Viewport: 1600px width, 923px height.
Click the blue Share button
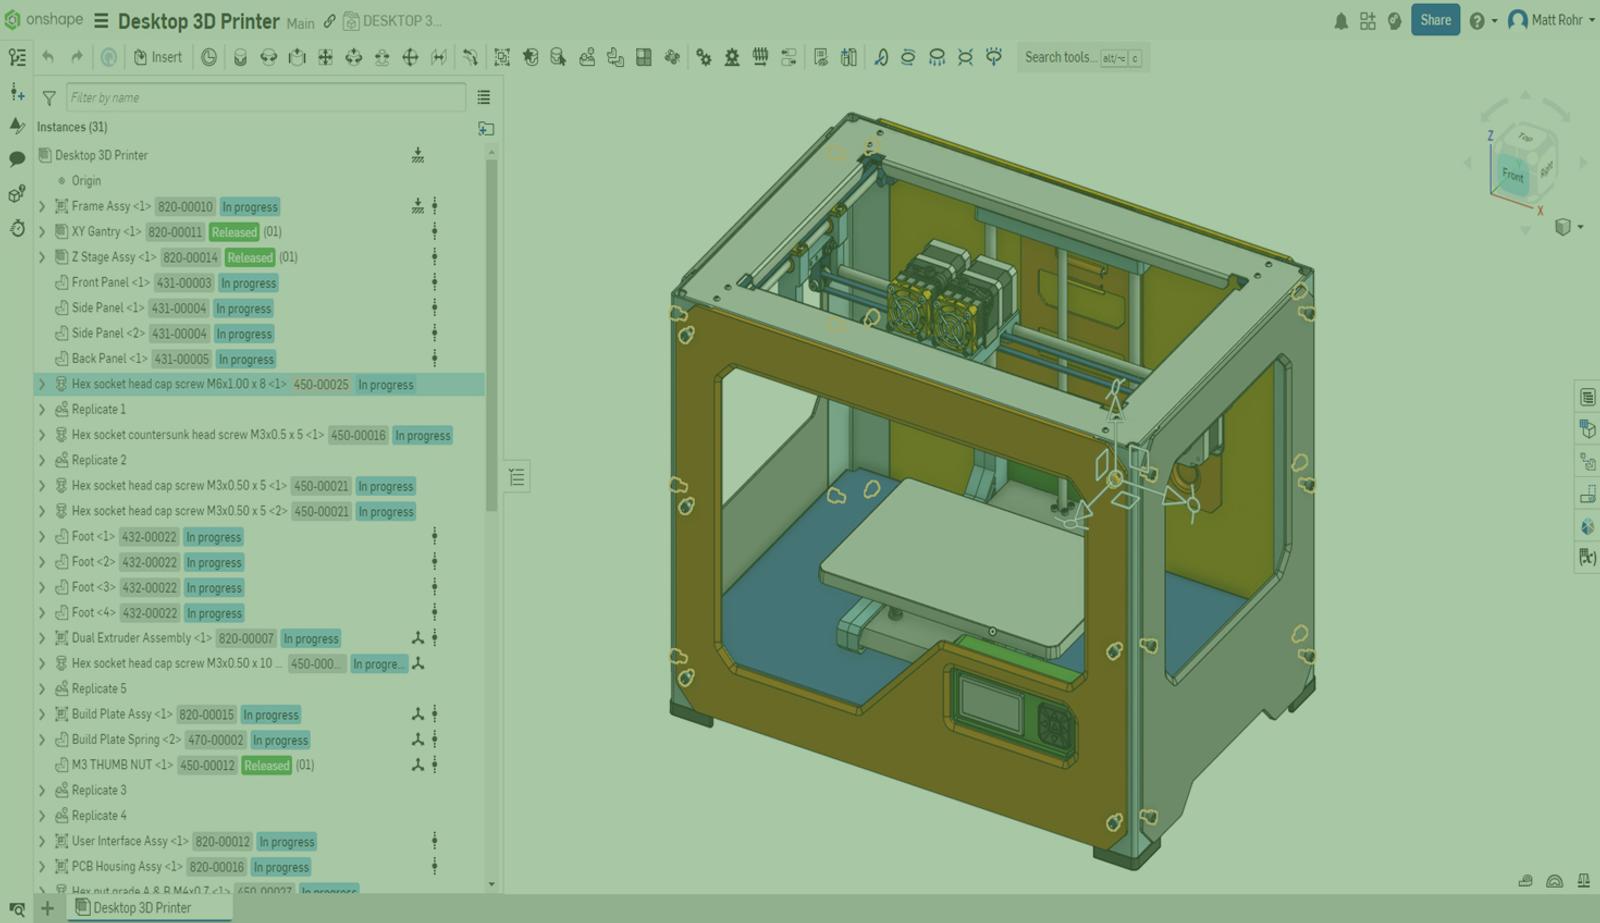1435,20
